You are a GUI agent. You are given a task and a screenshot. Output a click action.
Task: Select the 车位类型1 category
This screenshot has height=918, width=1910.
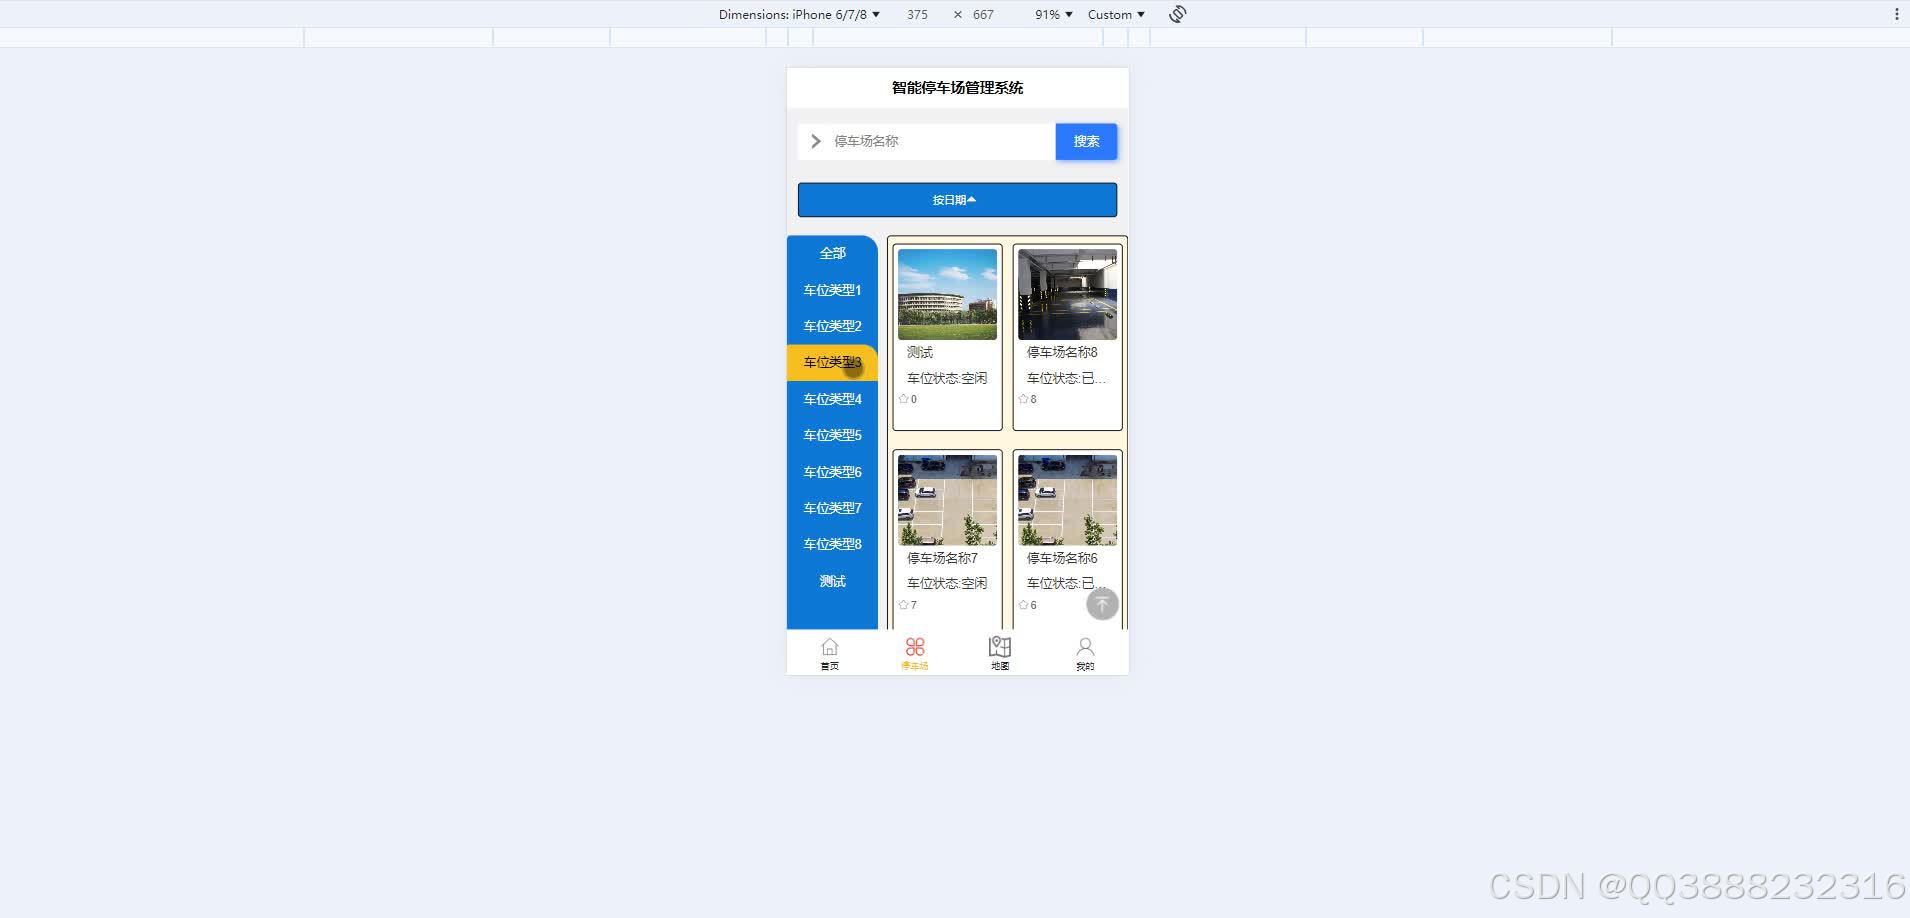tap(832, 290)
